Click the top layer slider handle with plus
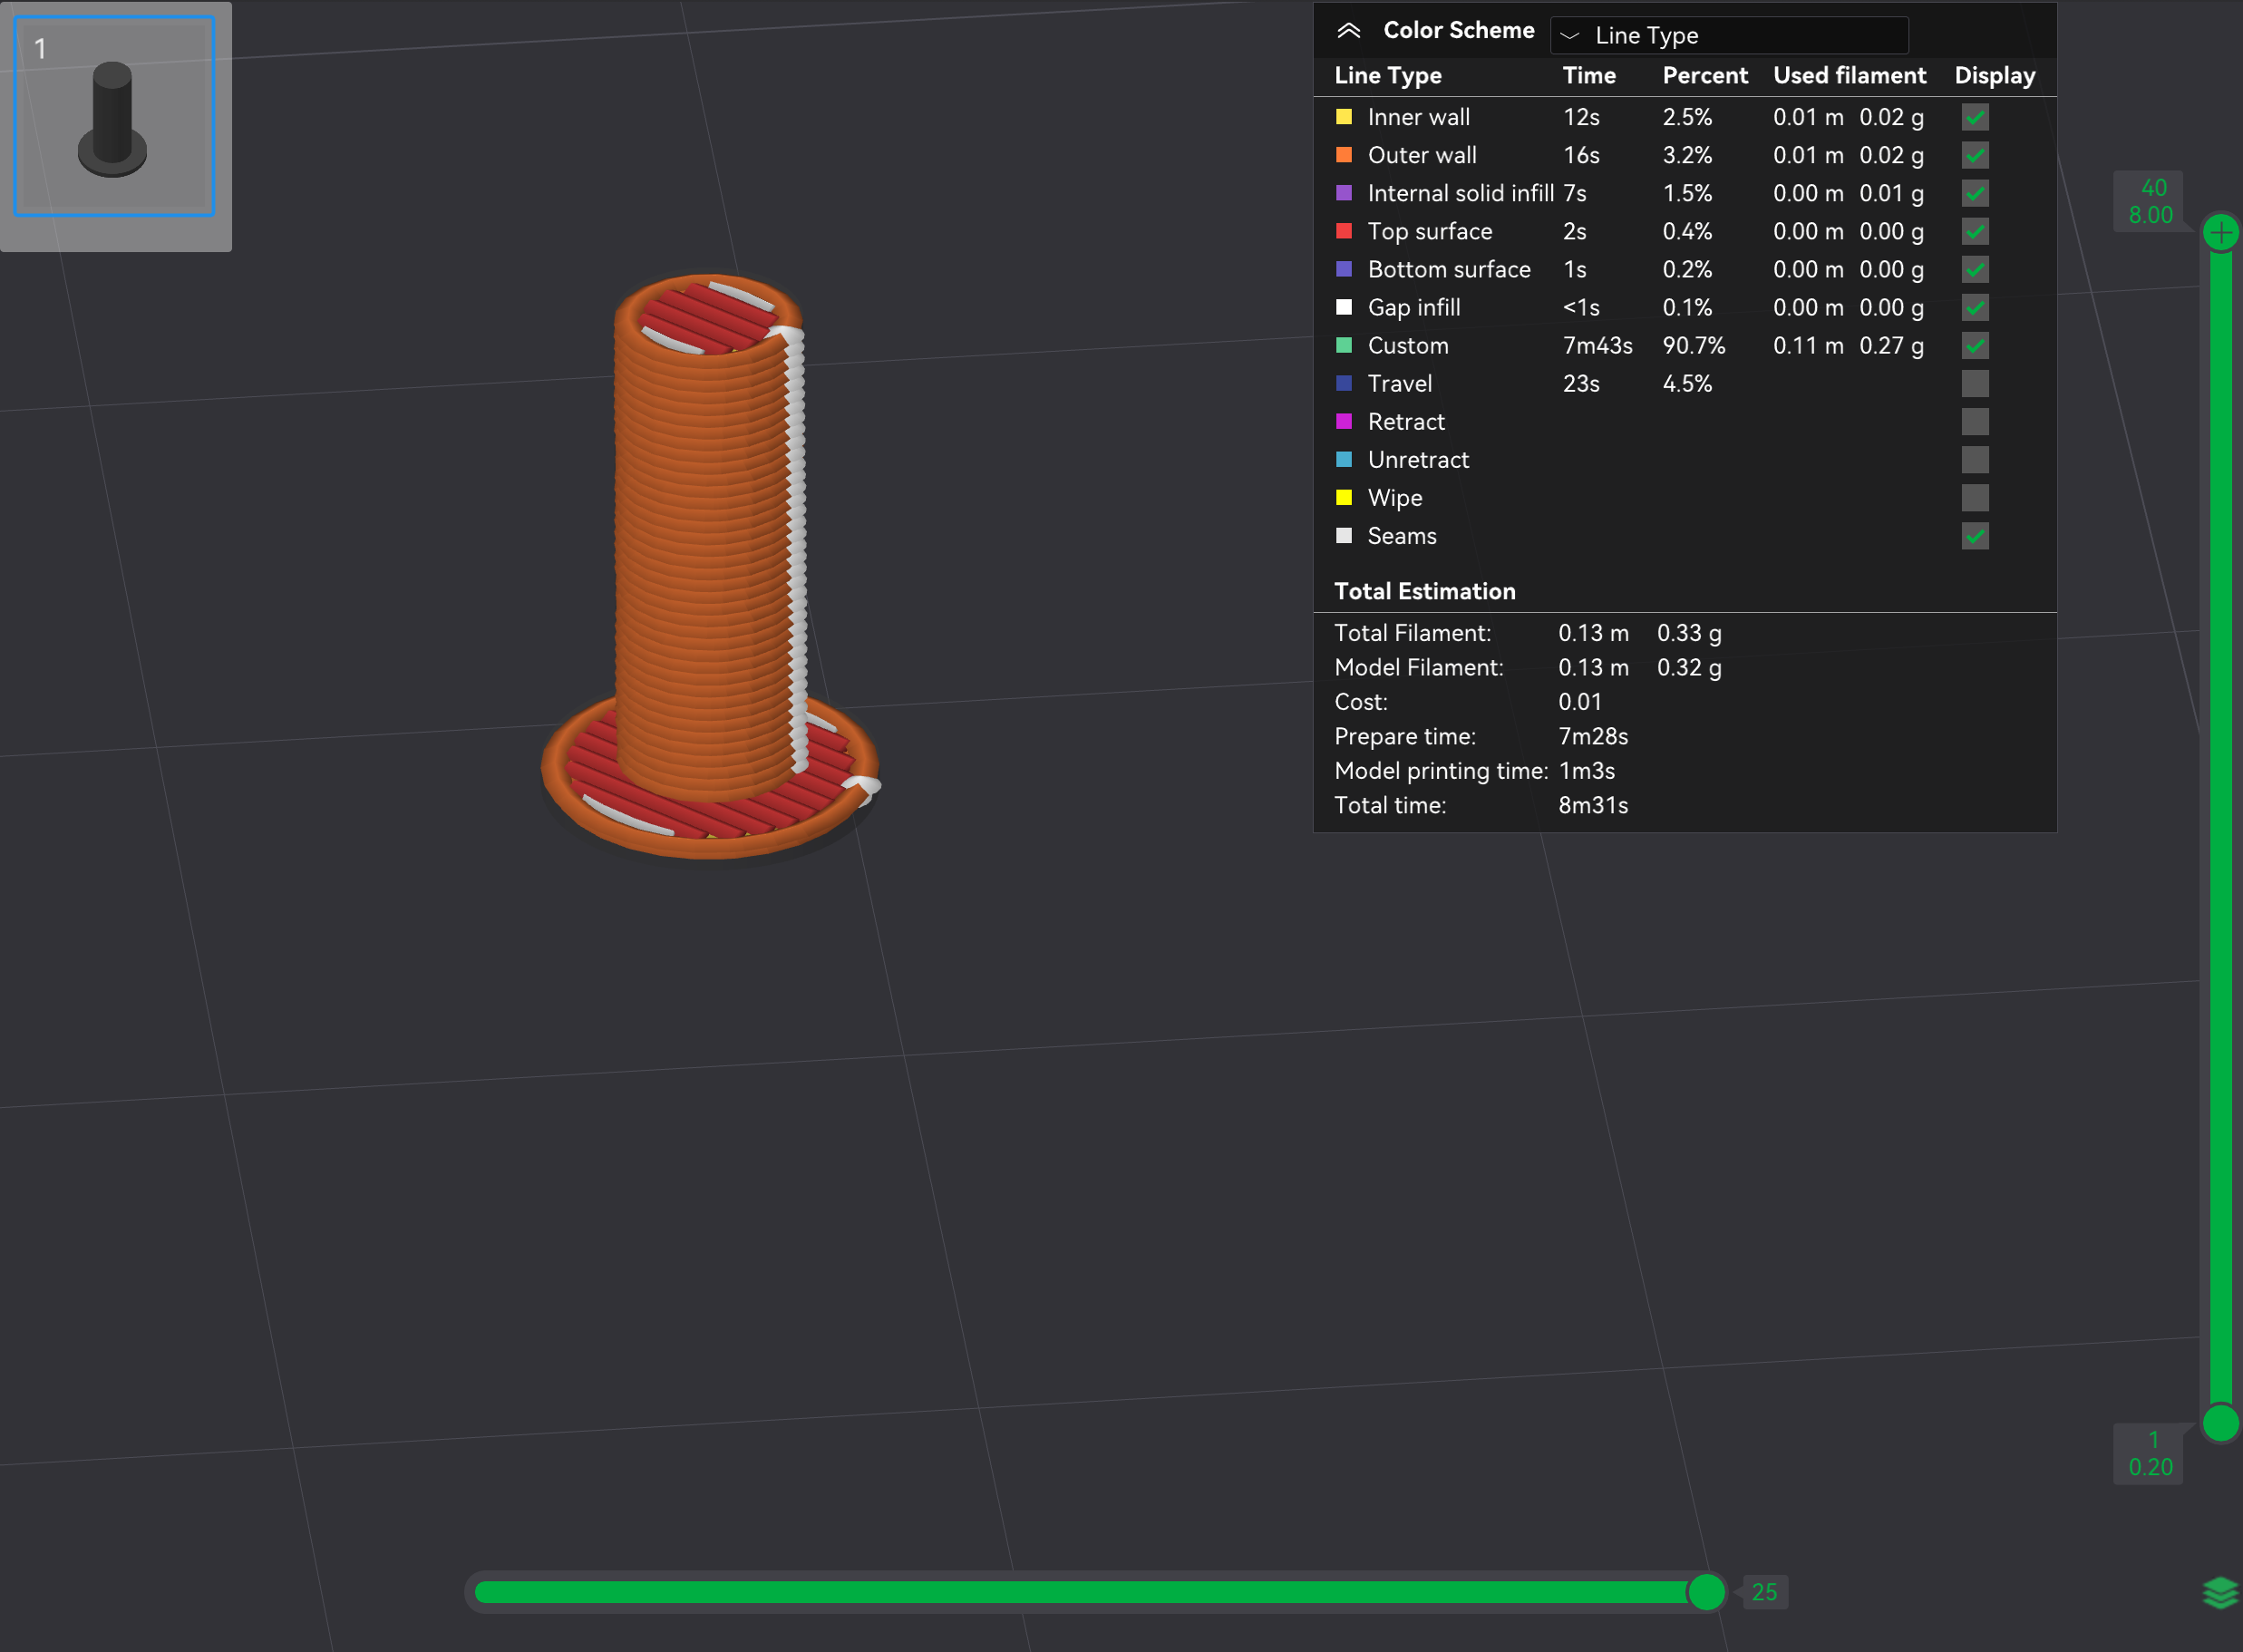 pyautogui.click(x=2220, y=233)
